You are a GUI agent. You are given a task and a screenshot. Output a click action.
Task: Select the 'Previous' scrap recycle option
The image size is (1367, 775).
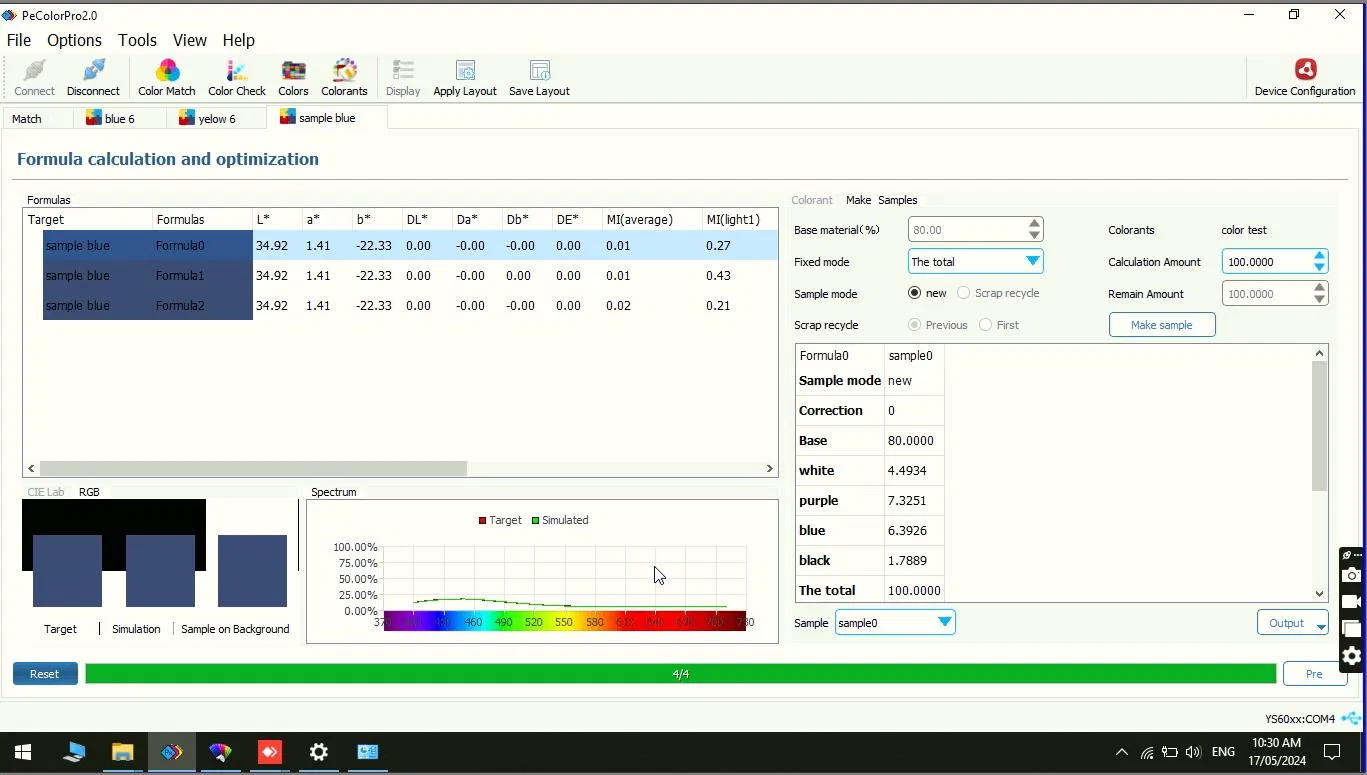[914, 324]
